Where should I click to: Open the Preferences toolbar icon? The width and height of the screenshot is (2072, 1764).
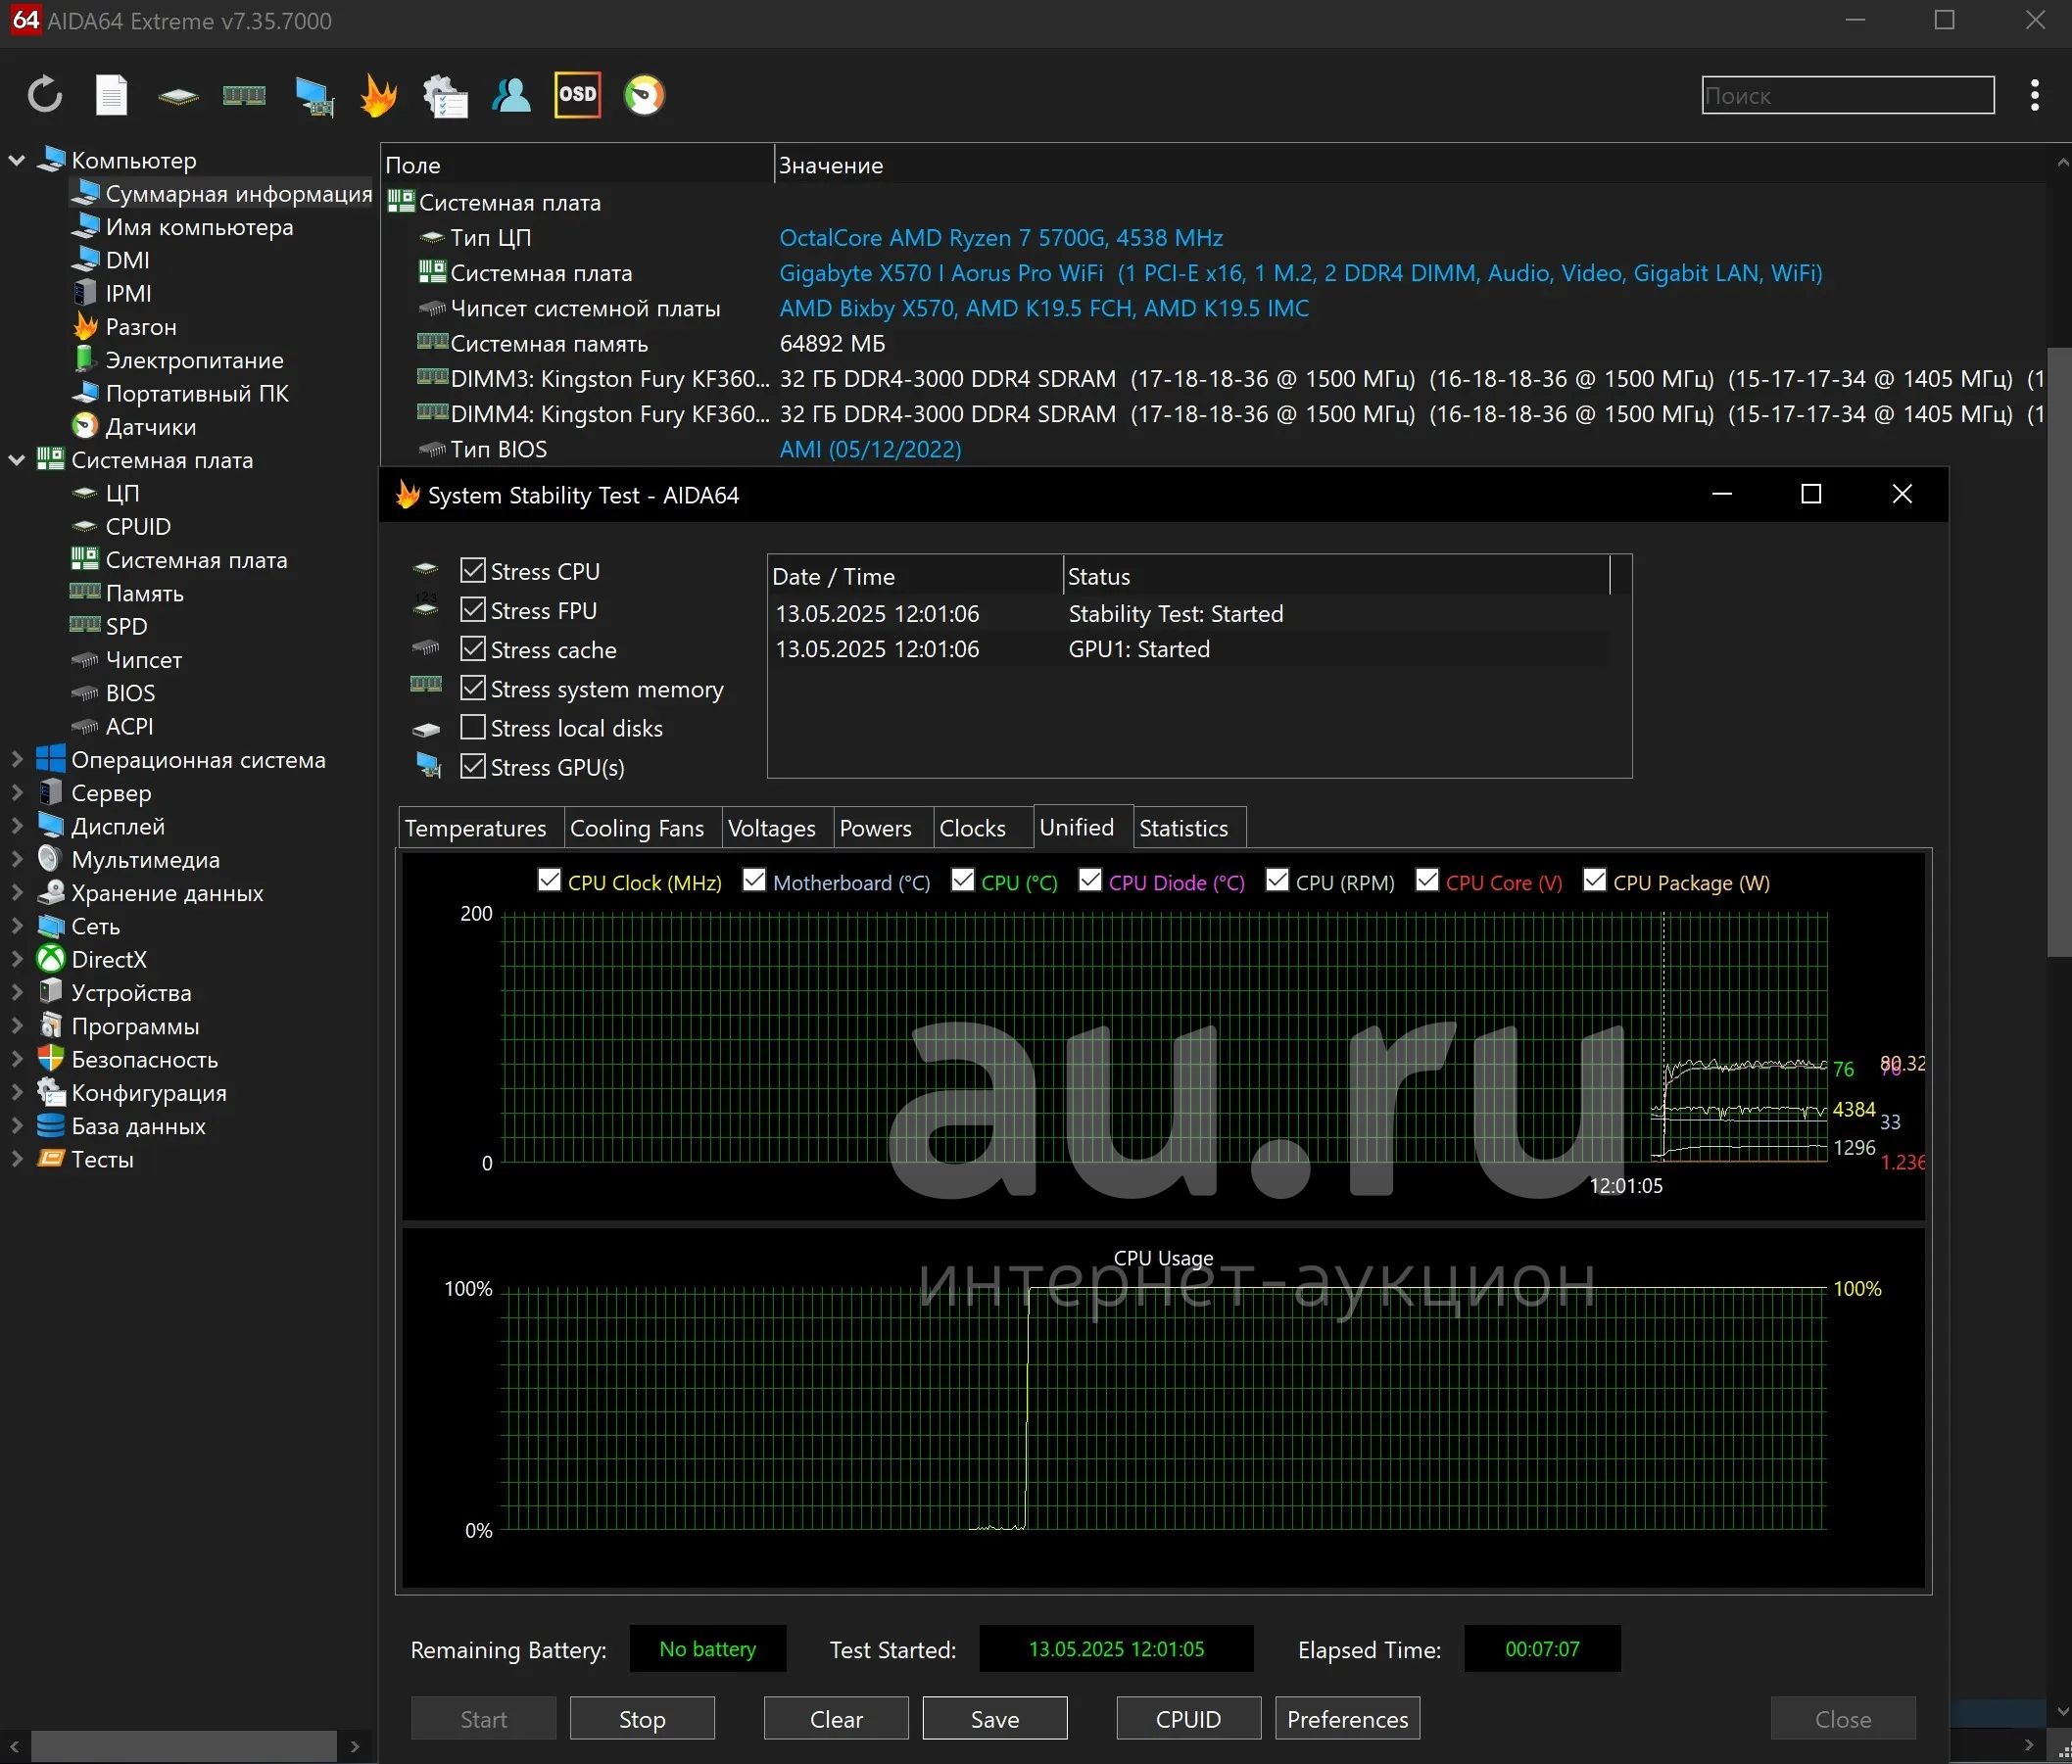point(445,96)
